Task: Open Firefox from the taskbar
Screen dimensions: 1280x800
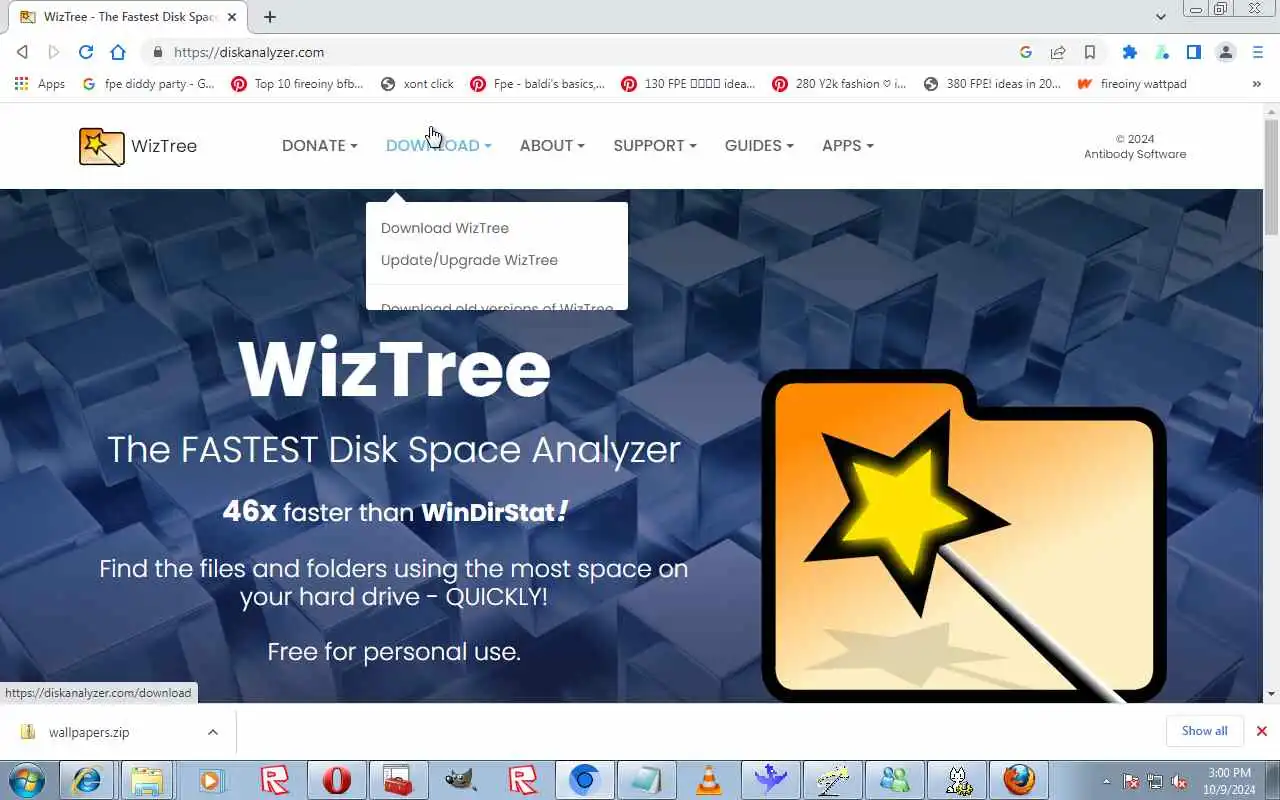Action: pos(1019,779)
